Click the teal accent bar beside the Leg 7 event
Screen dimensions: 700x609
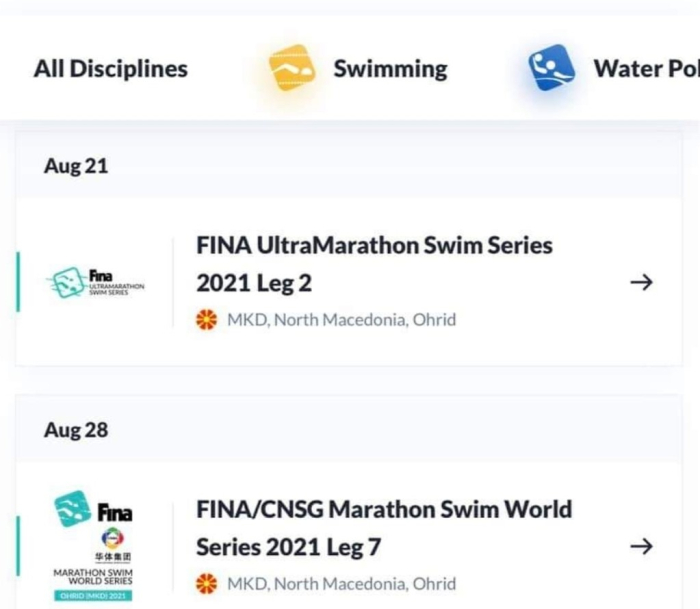pos(18,546)
